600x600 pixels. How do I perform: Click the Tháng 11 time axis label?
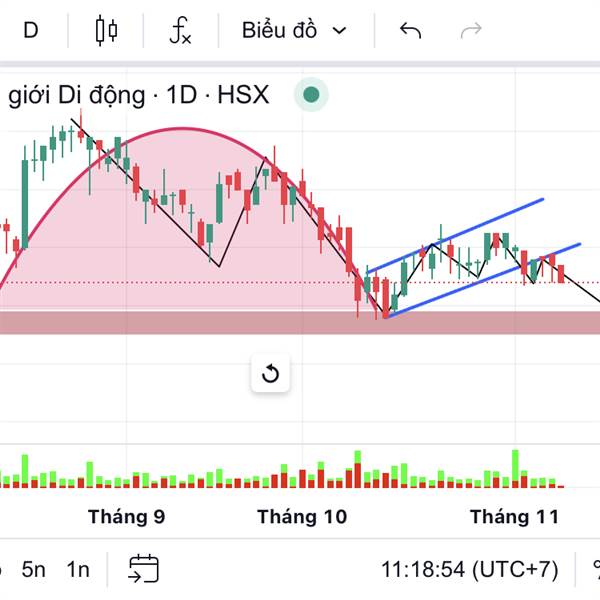tap(514, 517)
